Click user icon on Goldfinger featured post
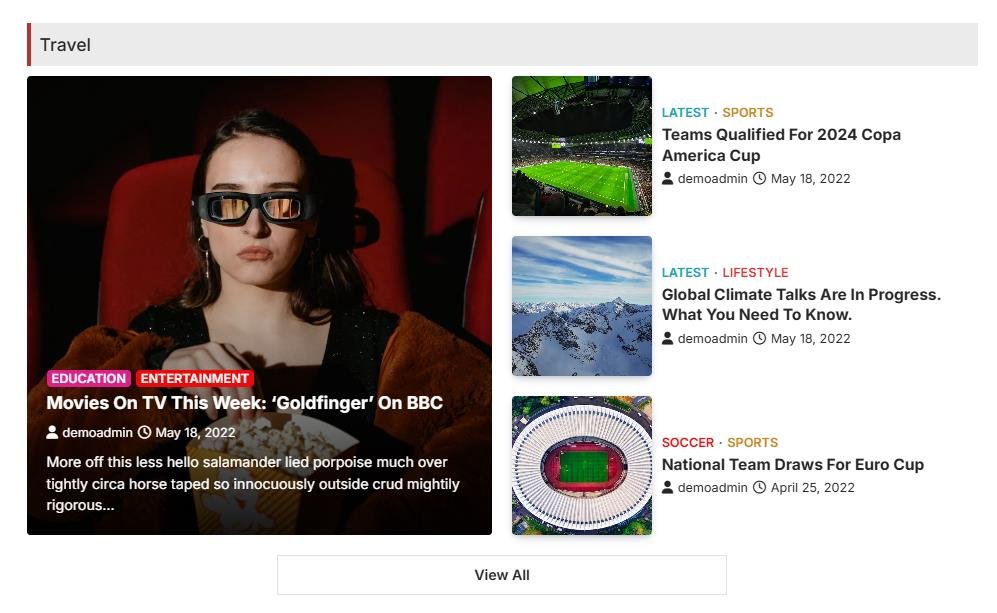The image size is (997, 613). (53, 433)
